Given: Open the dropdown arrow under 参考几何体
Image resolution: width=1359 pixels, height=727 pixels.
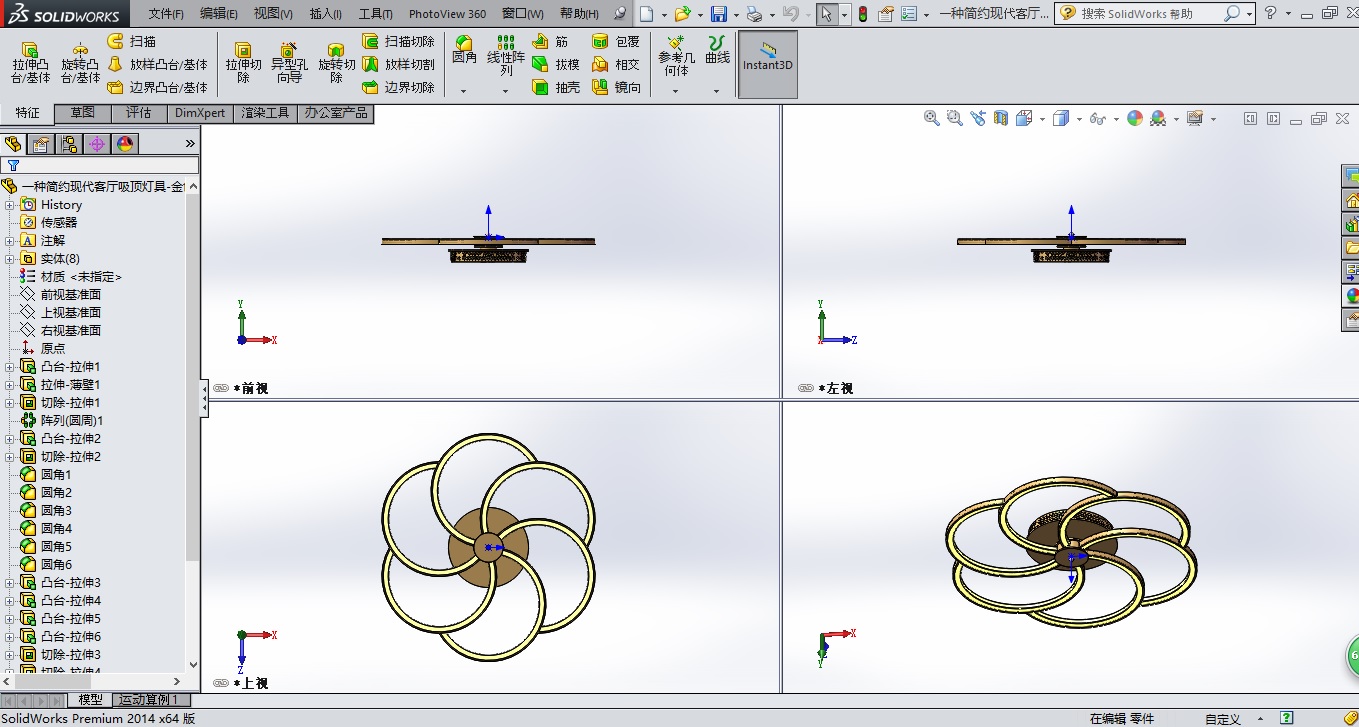Looking at the screenshot, I should click(x=676, y=91).
